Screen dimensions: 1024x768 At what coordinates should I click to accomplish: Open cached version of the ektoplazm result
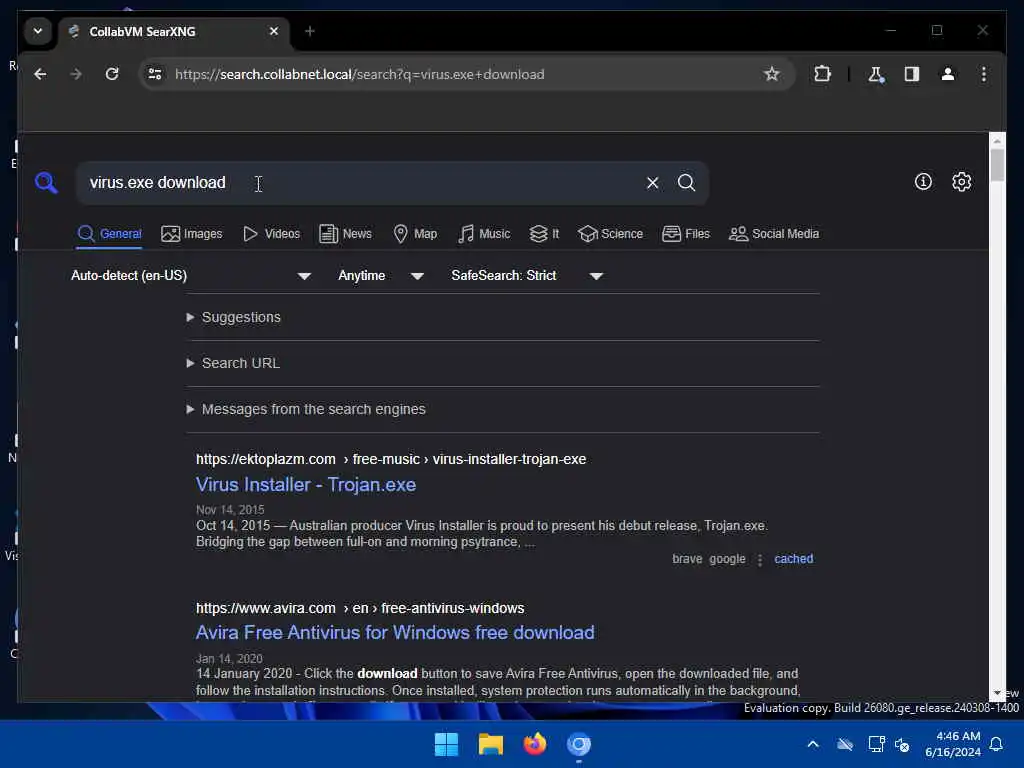click(x=793, y=559)
